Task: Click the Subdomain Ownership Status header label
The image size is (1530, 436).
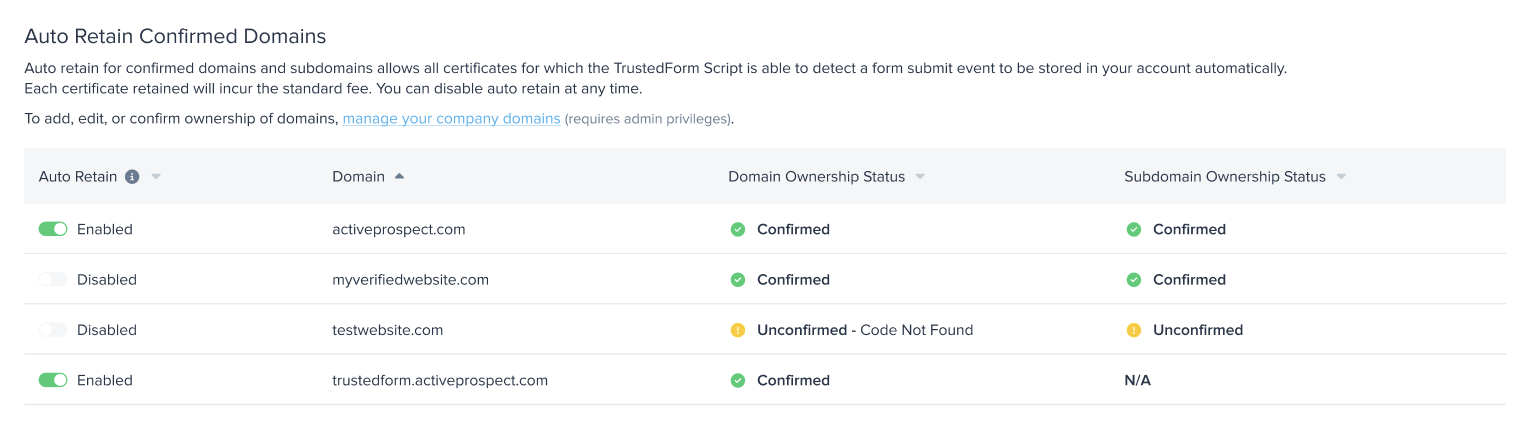Action: click(1225, 177)
